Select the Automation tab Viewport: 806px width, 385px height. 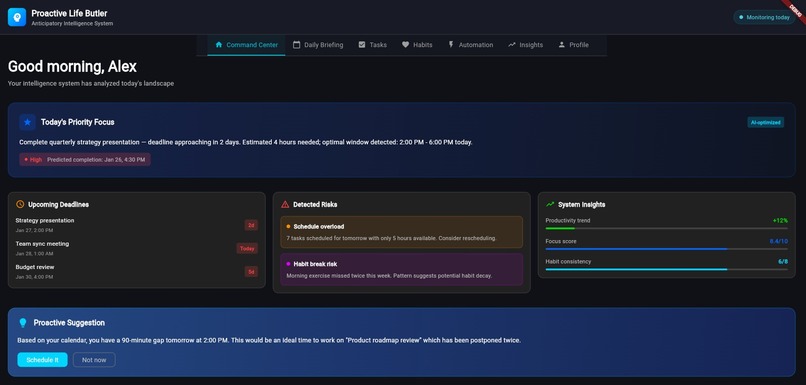(470, 45)
